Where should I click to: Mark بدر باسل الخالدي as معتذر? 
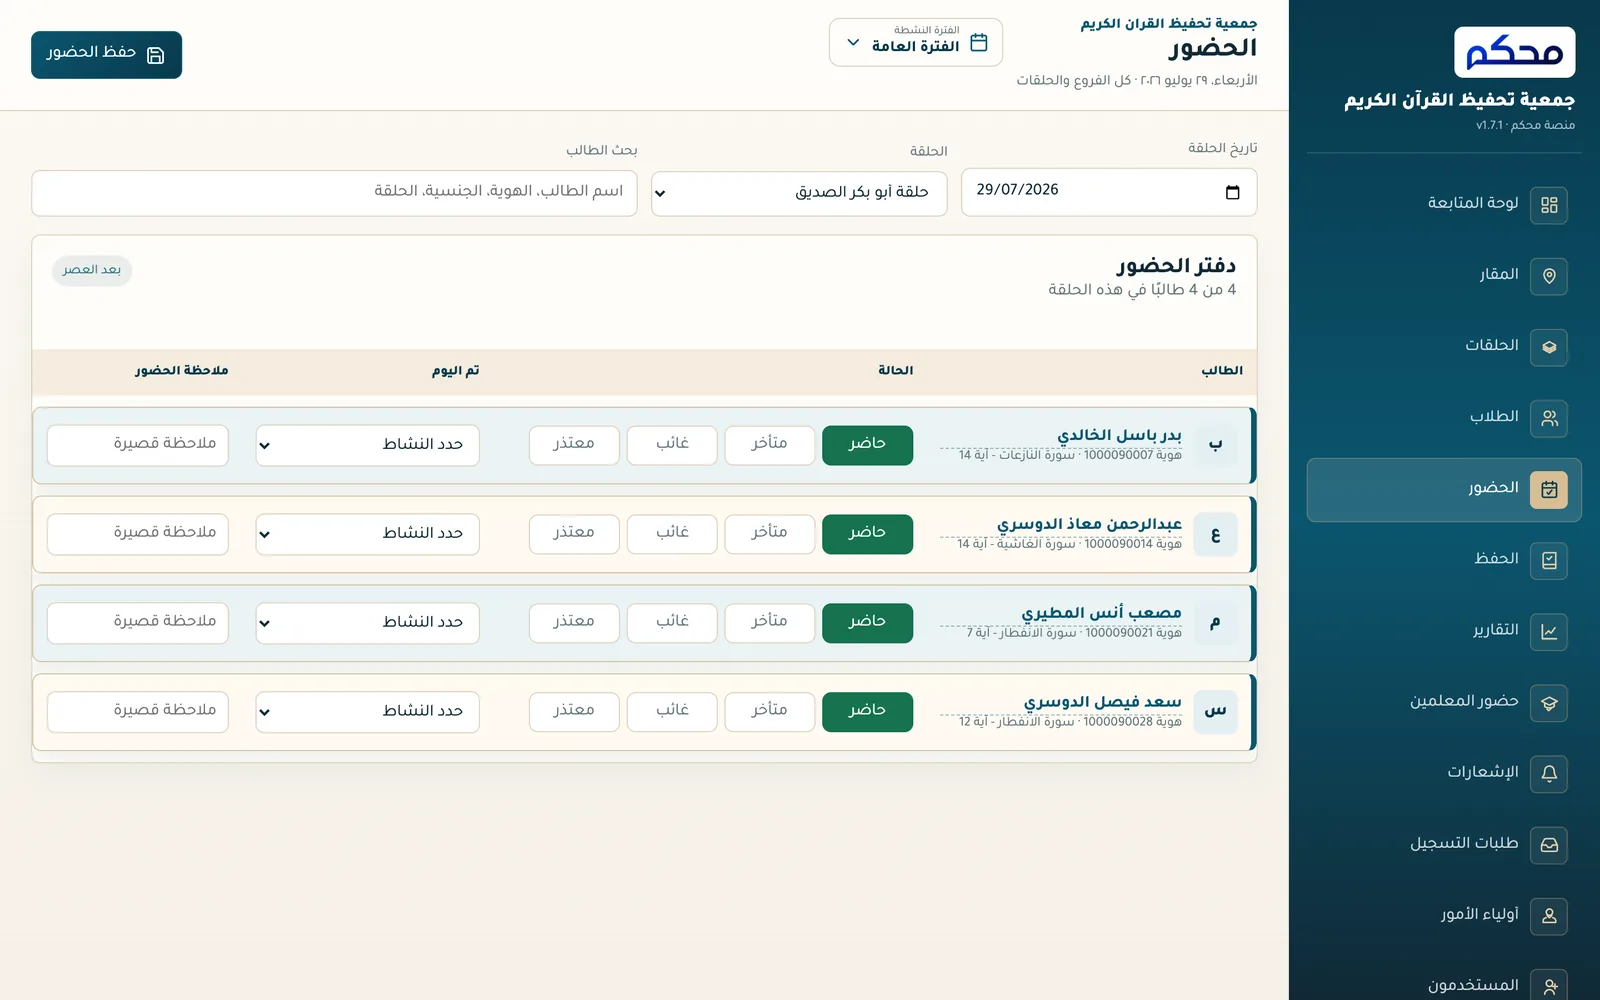(x=574, y=445)
